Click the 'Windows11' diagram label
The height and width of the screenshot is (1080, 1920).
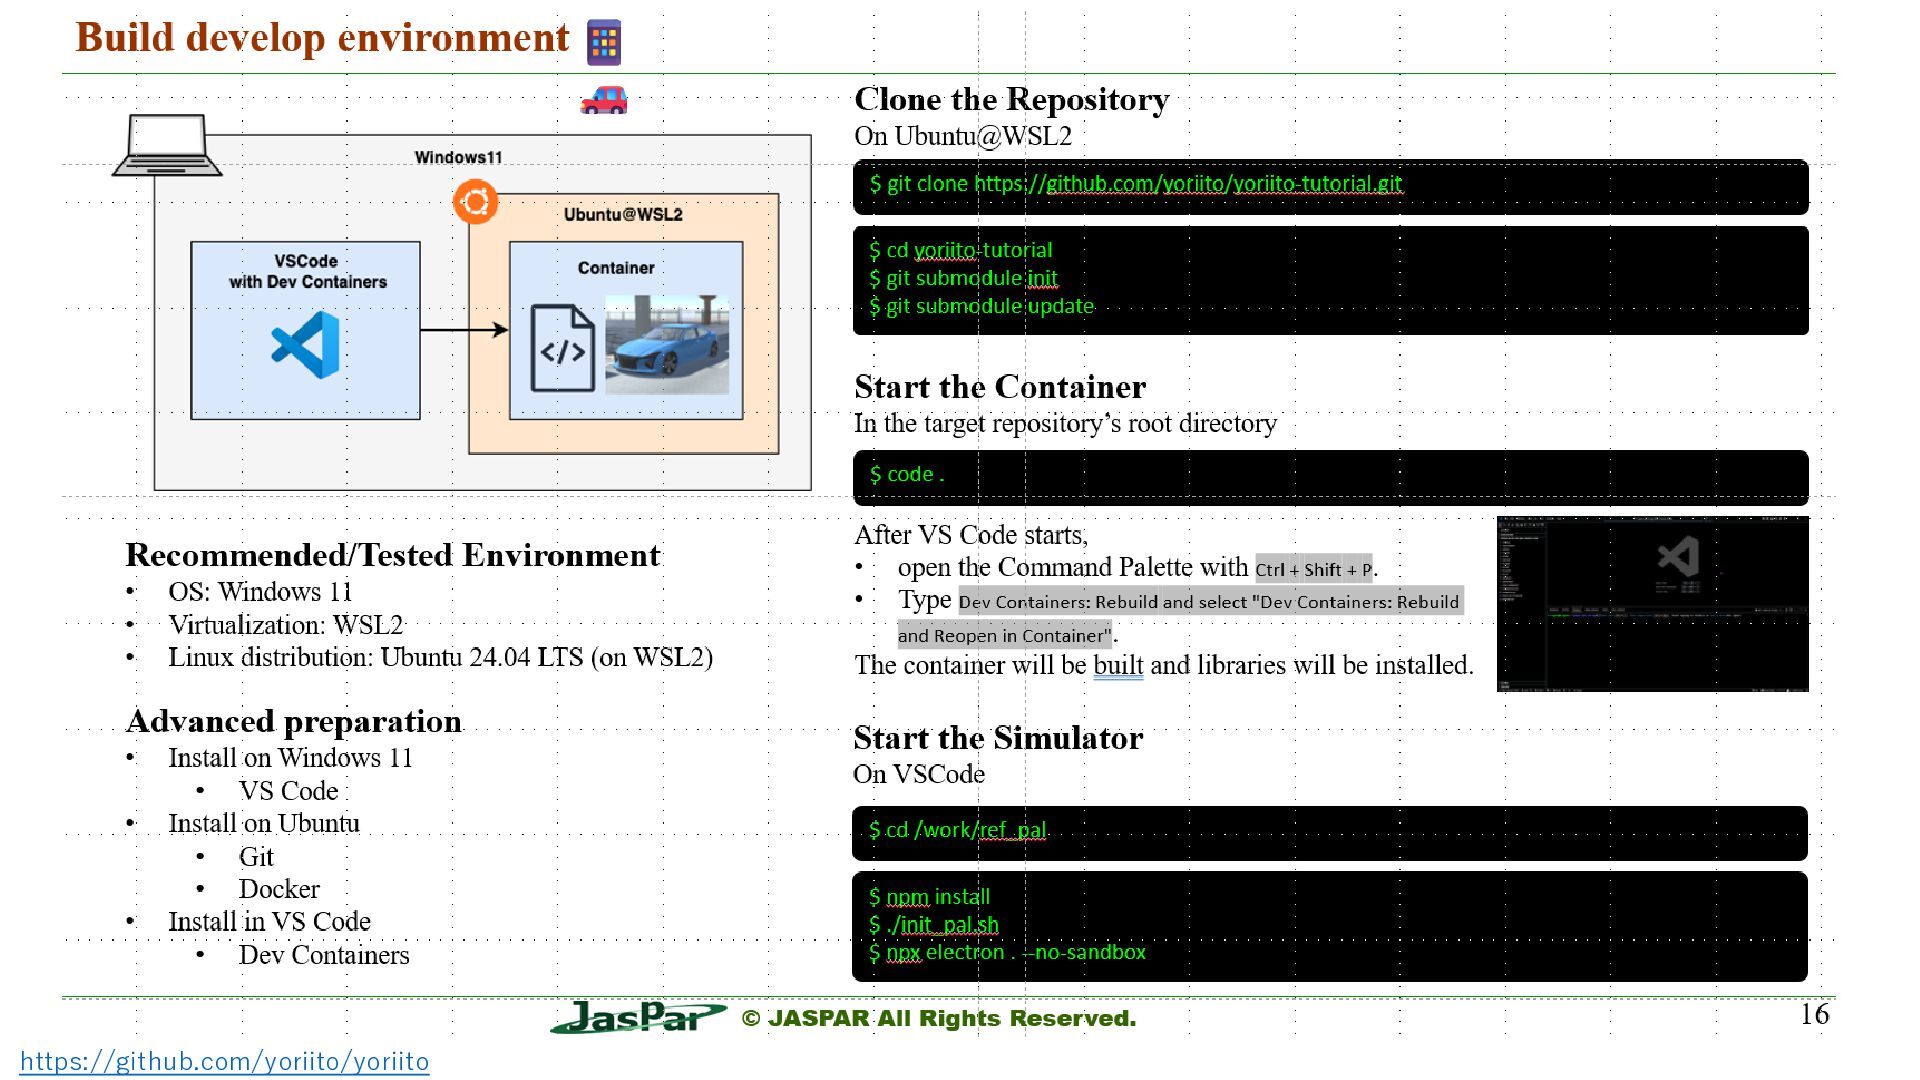click(x=459, y=157)
